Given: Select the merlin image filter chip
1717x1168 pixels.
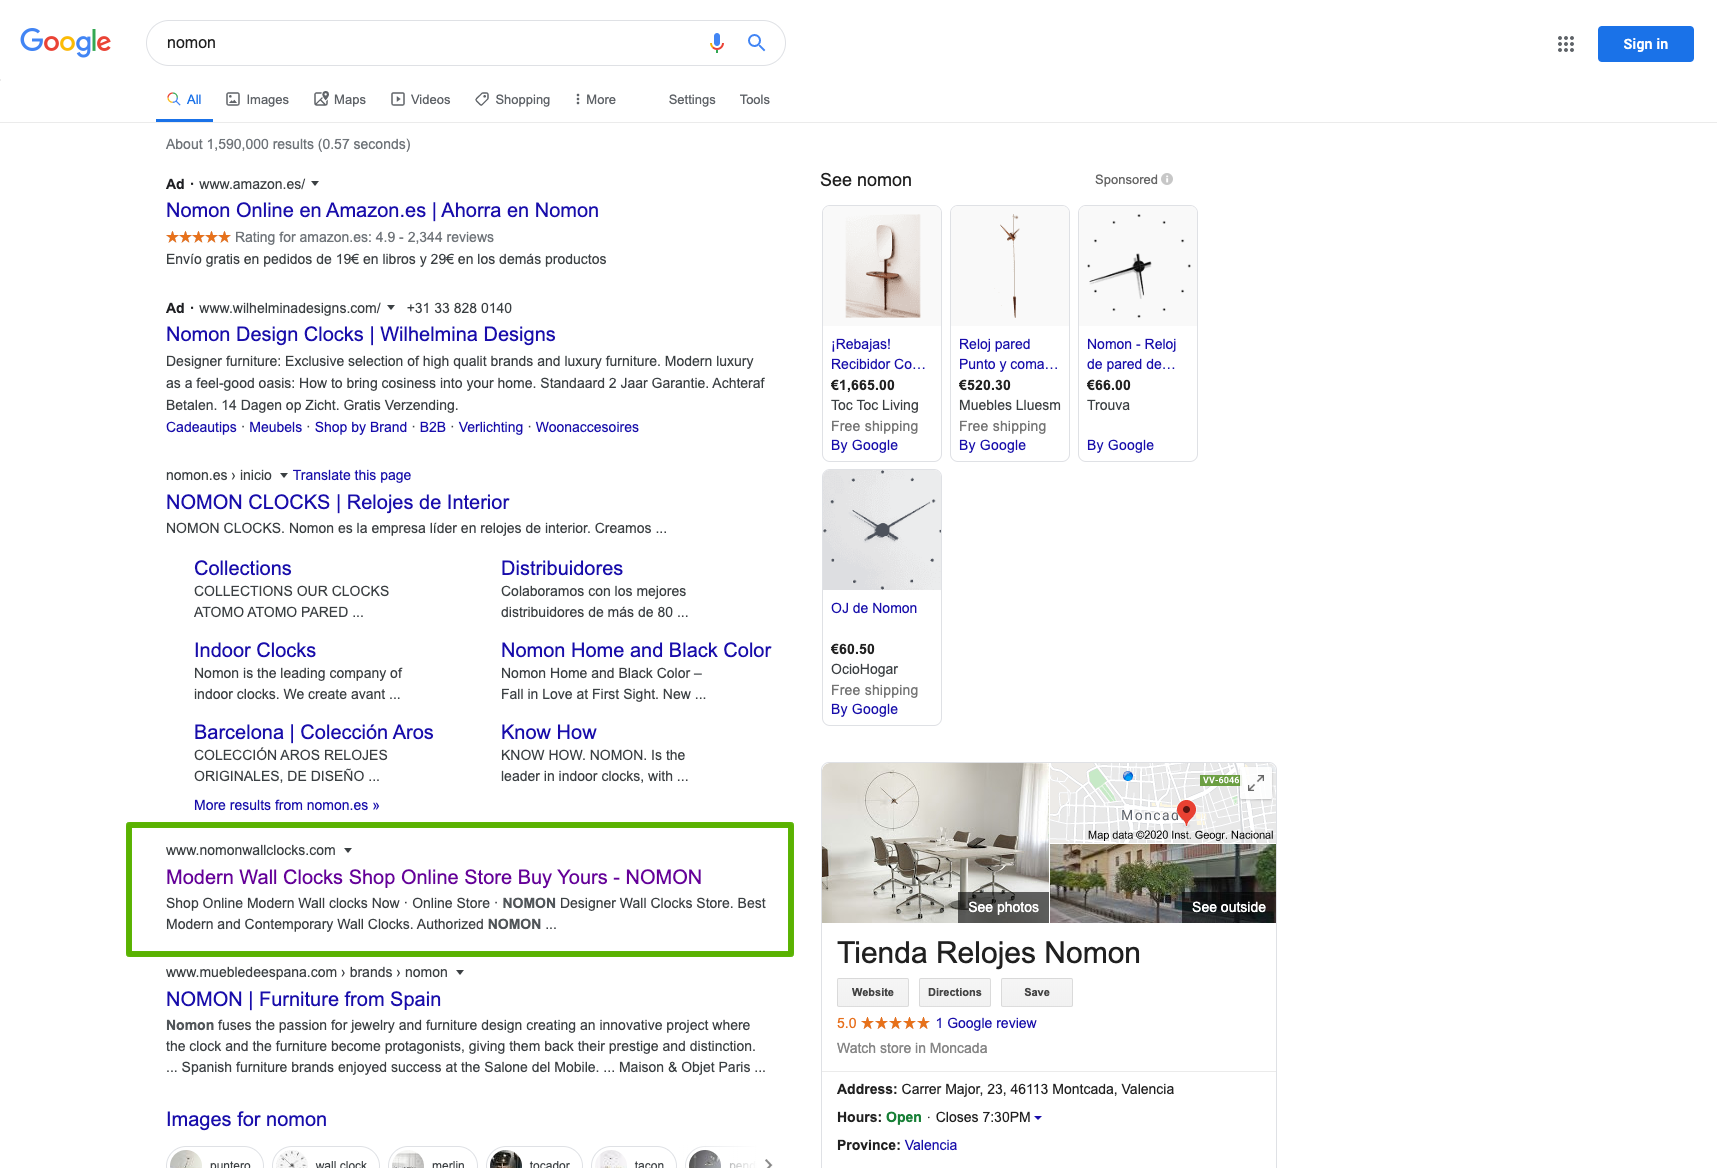Looking at the screenshot, I should pyautogui.click(x=432, y=1160).
